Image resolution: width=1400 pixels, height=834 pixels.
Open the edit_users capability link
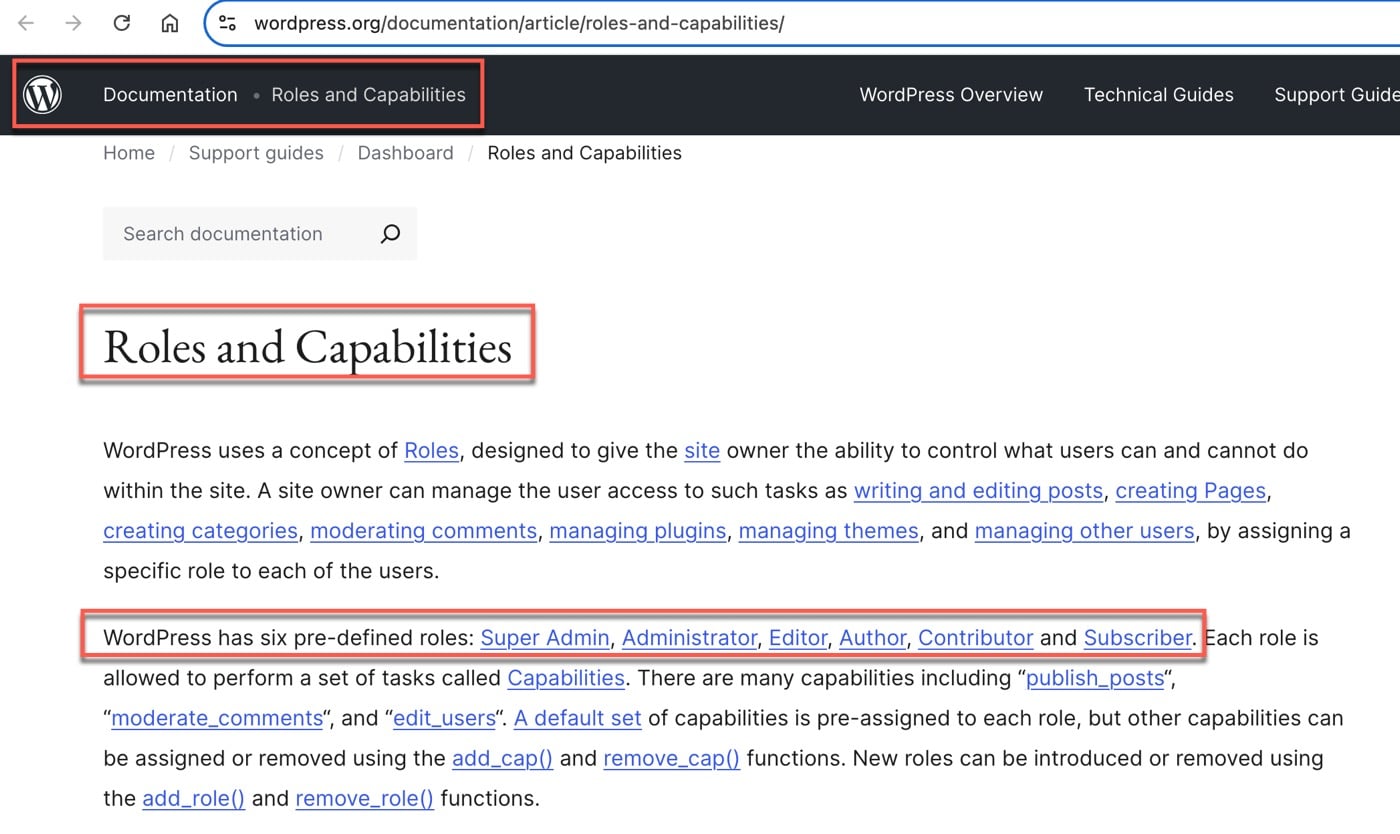point(444,718)
